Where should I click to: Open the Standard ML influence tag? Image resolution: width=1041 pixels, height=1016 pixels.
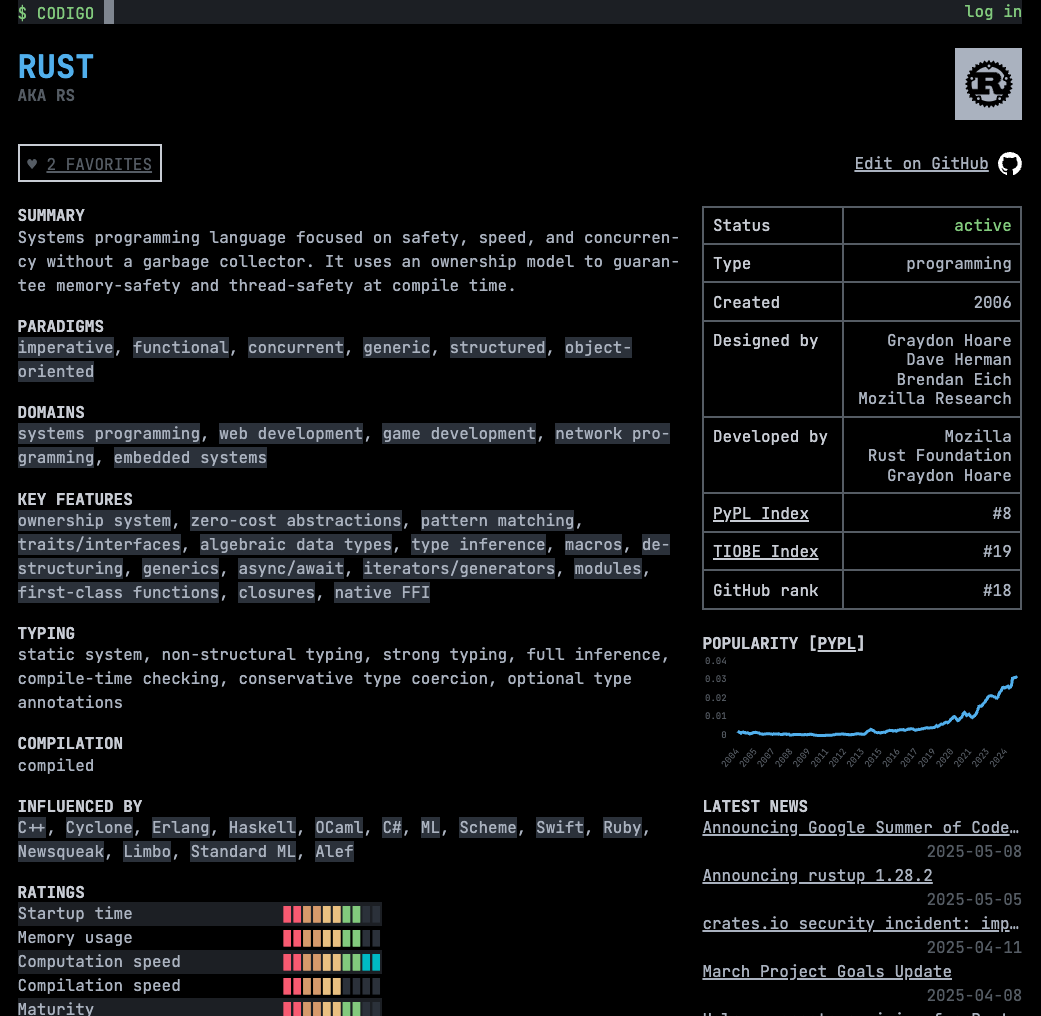point(243,851)
